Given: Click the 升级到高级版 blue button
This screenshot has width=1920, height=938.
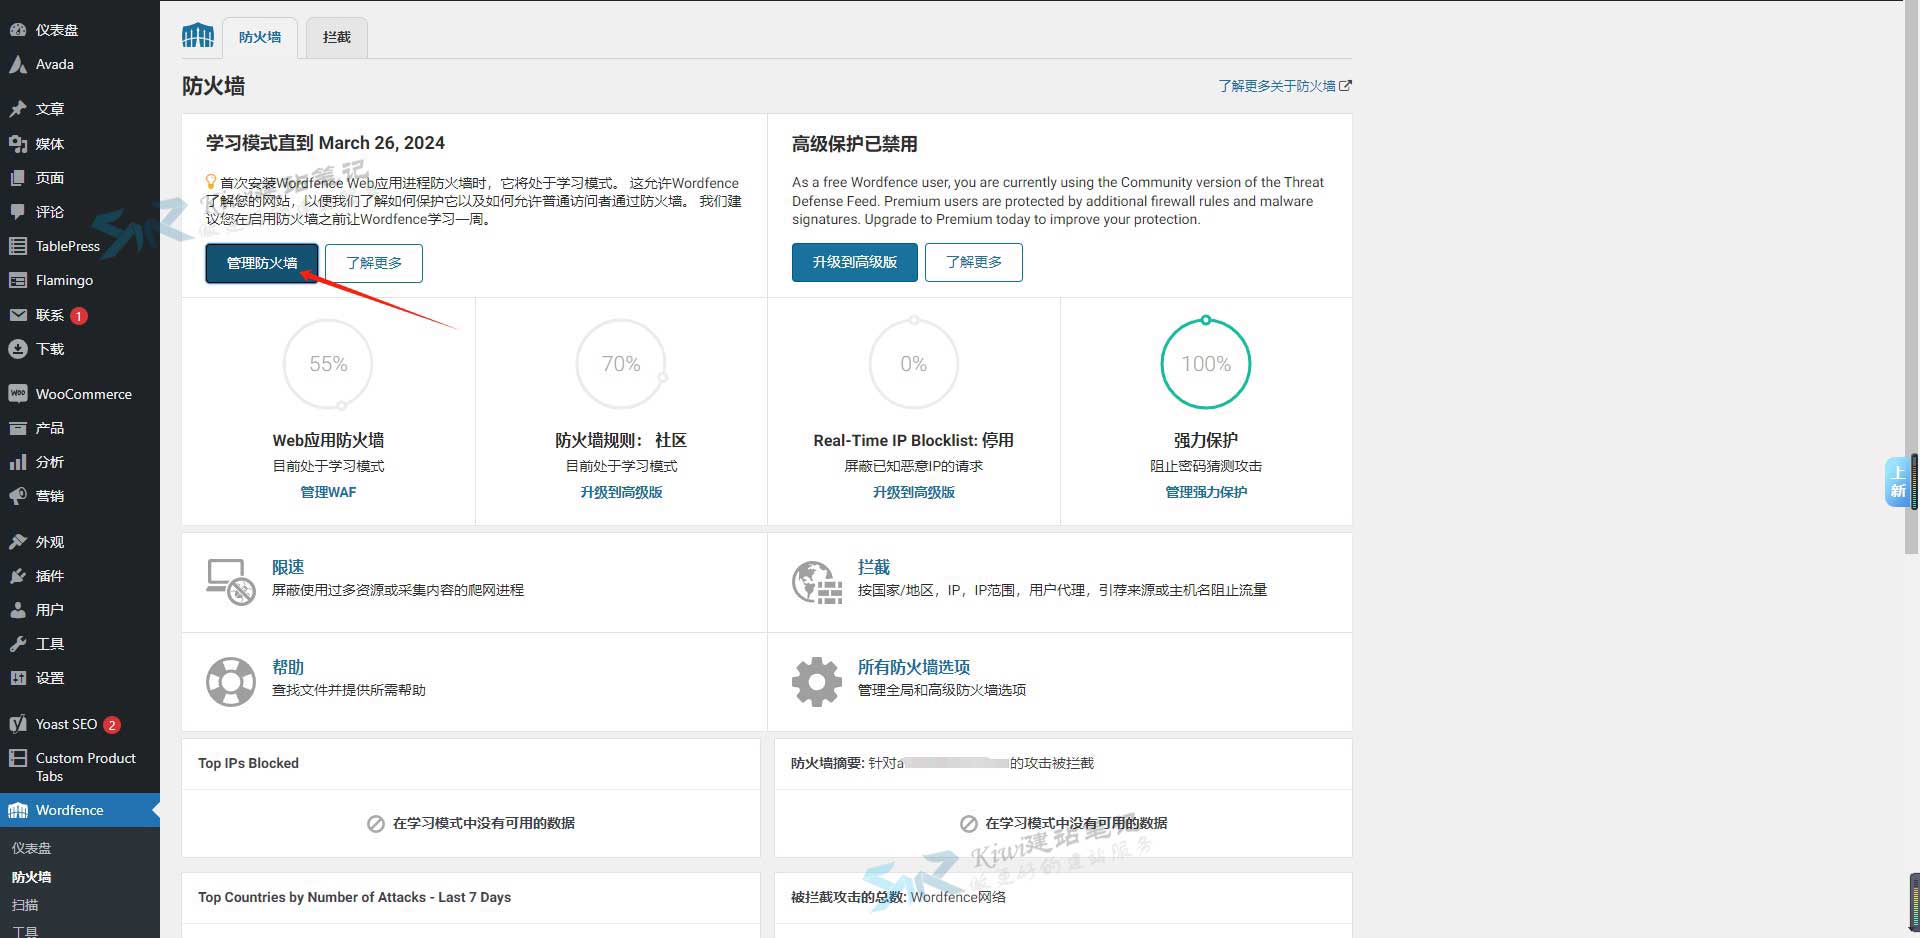Looking at the screenshot, I should (855, 262).
